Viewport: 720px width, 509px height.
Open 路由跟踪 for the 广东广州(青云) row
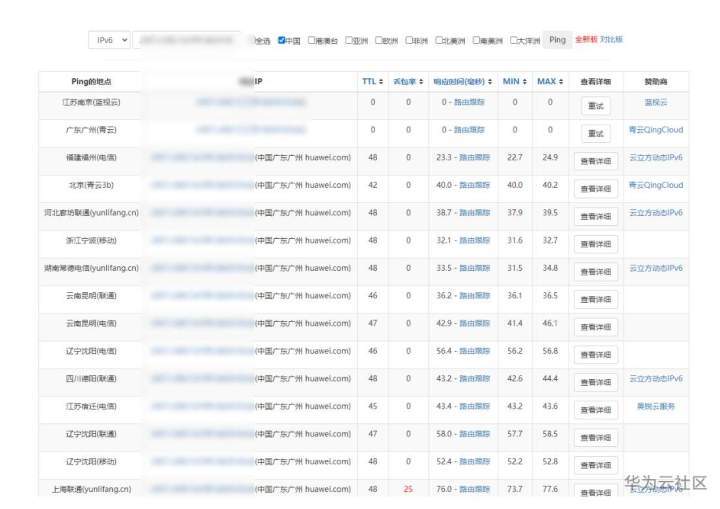(x=469, y=130)
